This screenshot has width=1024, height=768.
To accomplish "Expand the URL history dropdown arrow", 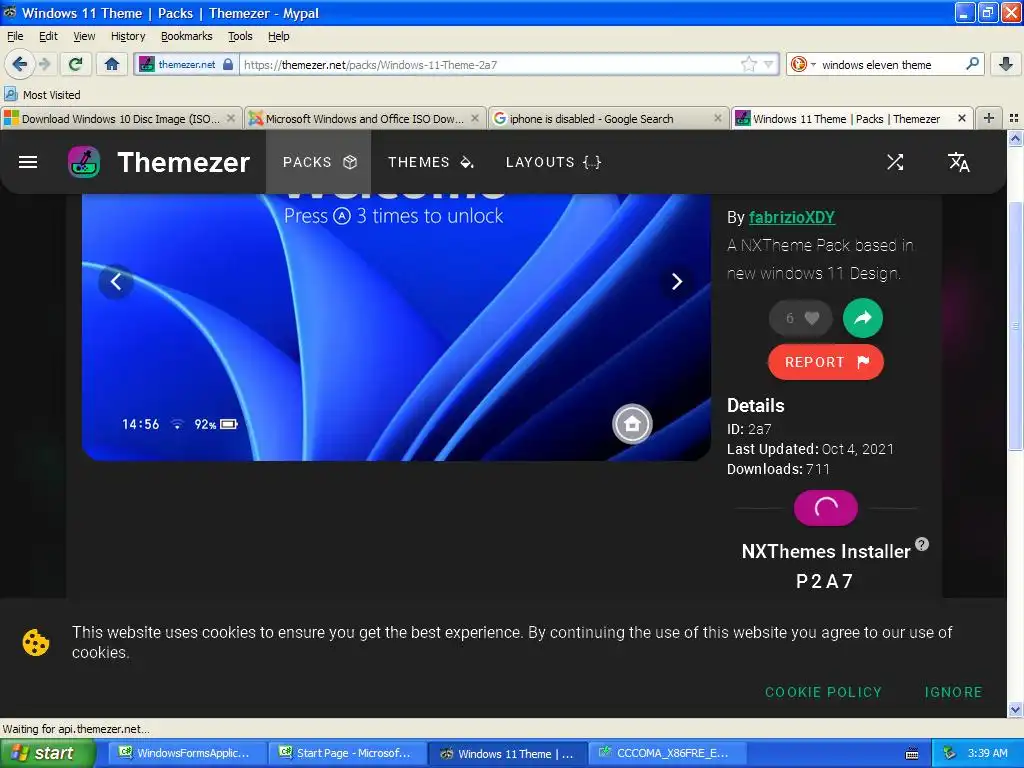I will pos(769,64).
